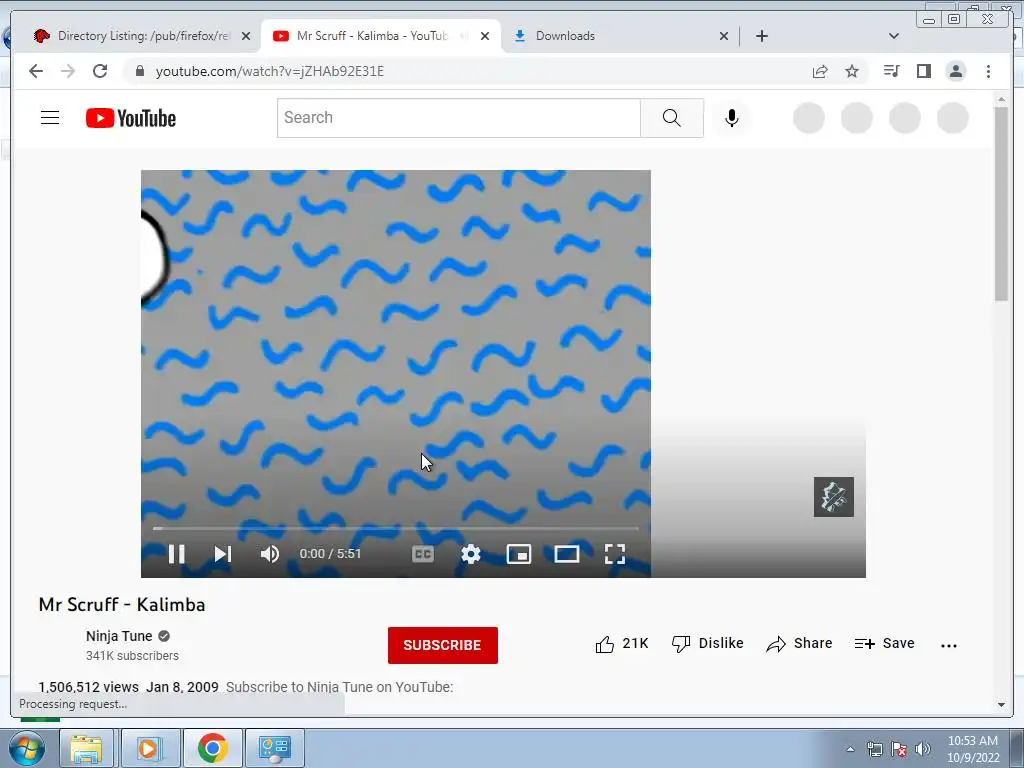The image size is (1024, 768).
Task: Click the video progress bar
Action: (396, 528)
